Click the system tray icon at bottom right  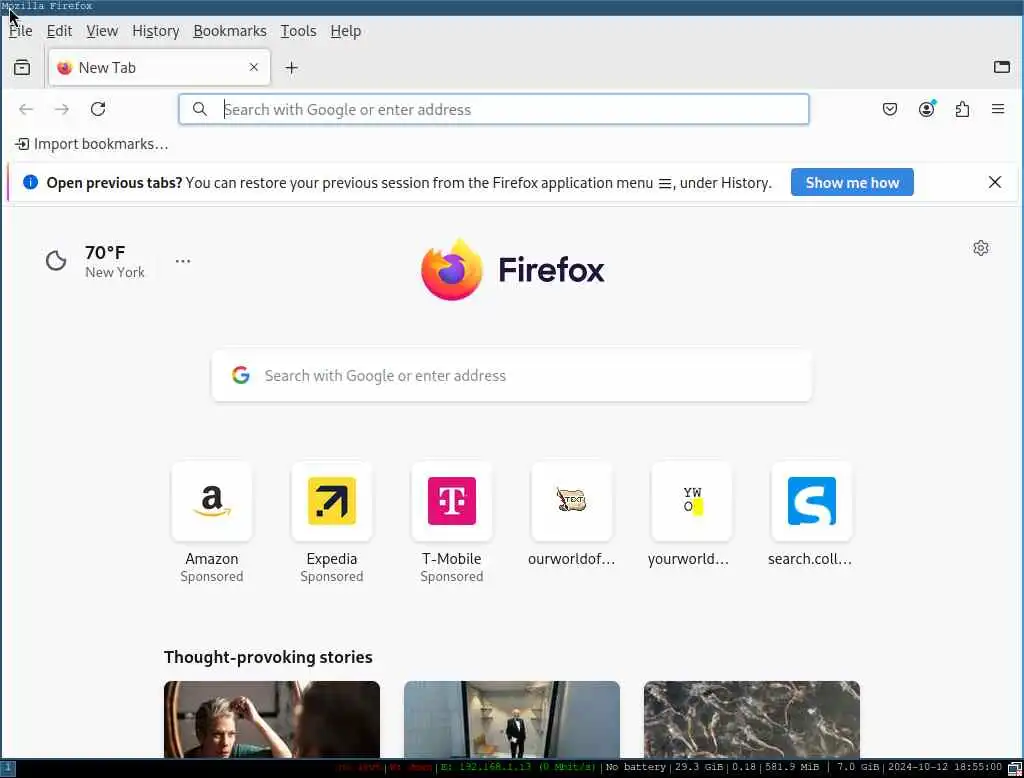point(1015,768)
